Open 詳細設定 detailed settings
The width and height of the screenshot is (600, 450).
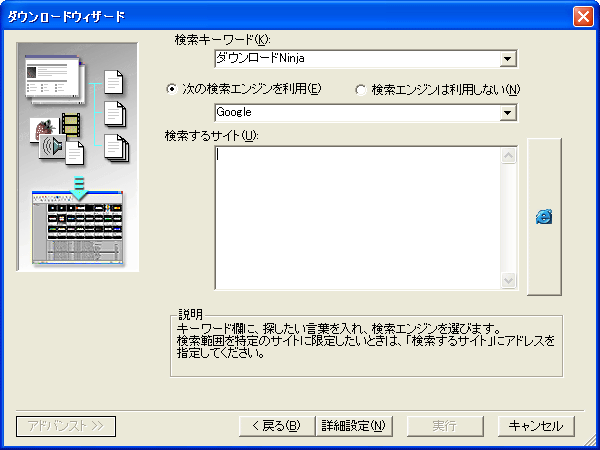[354, 426]
